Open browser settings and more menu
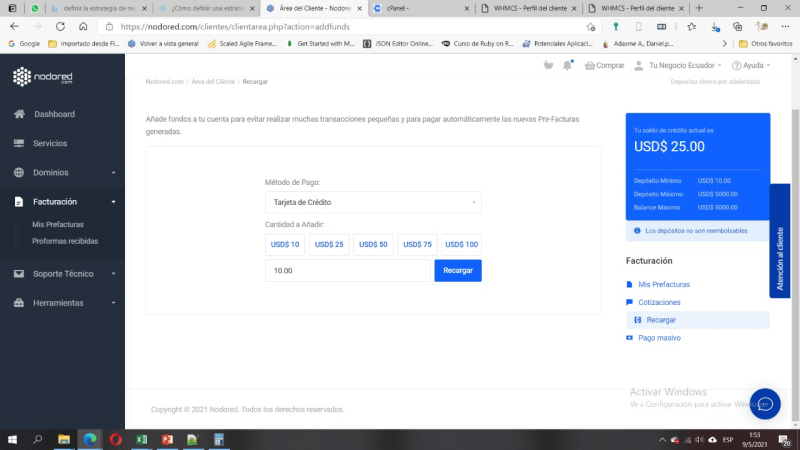The image size is (800, 450). [x=785, y=27]
